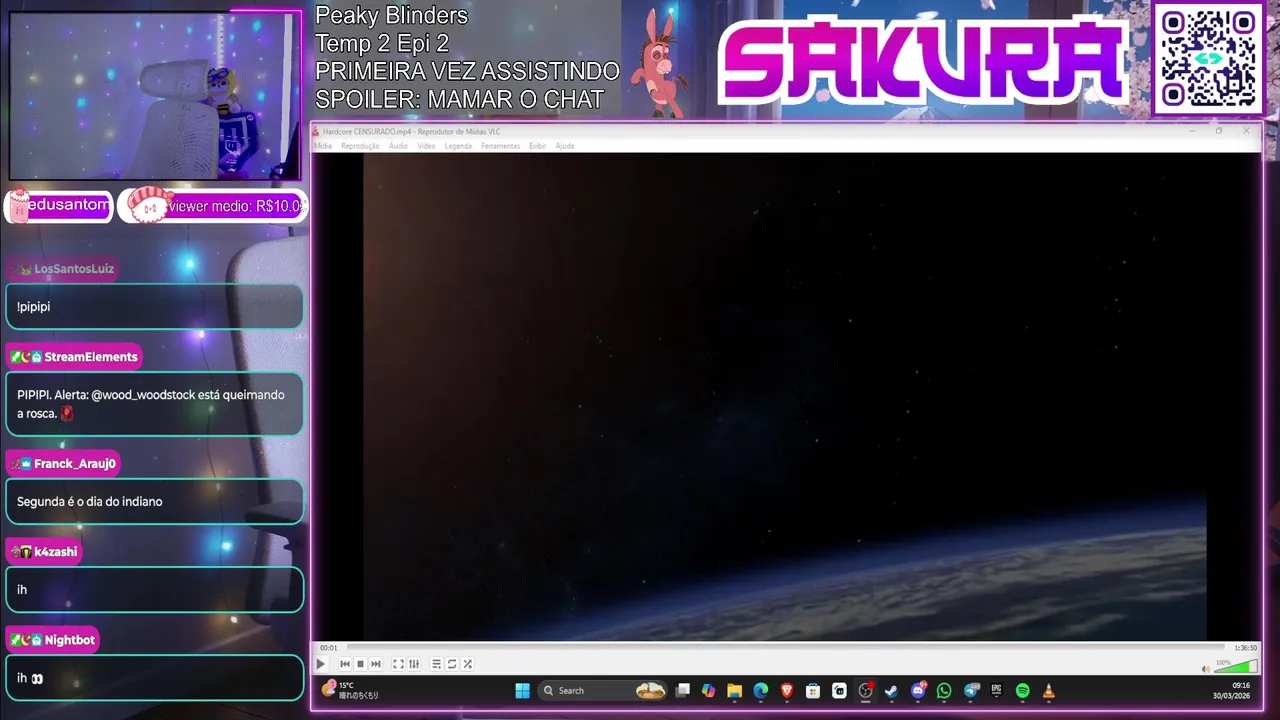This screenshot has height=720, width=1280.
Task: Open the weather widget showing 15°C
Action: (350, 690)
